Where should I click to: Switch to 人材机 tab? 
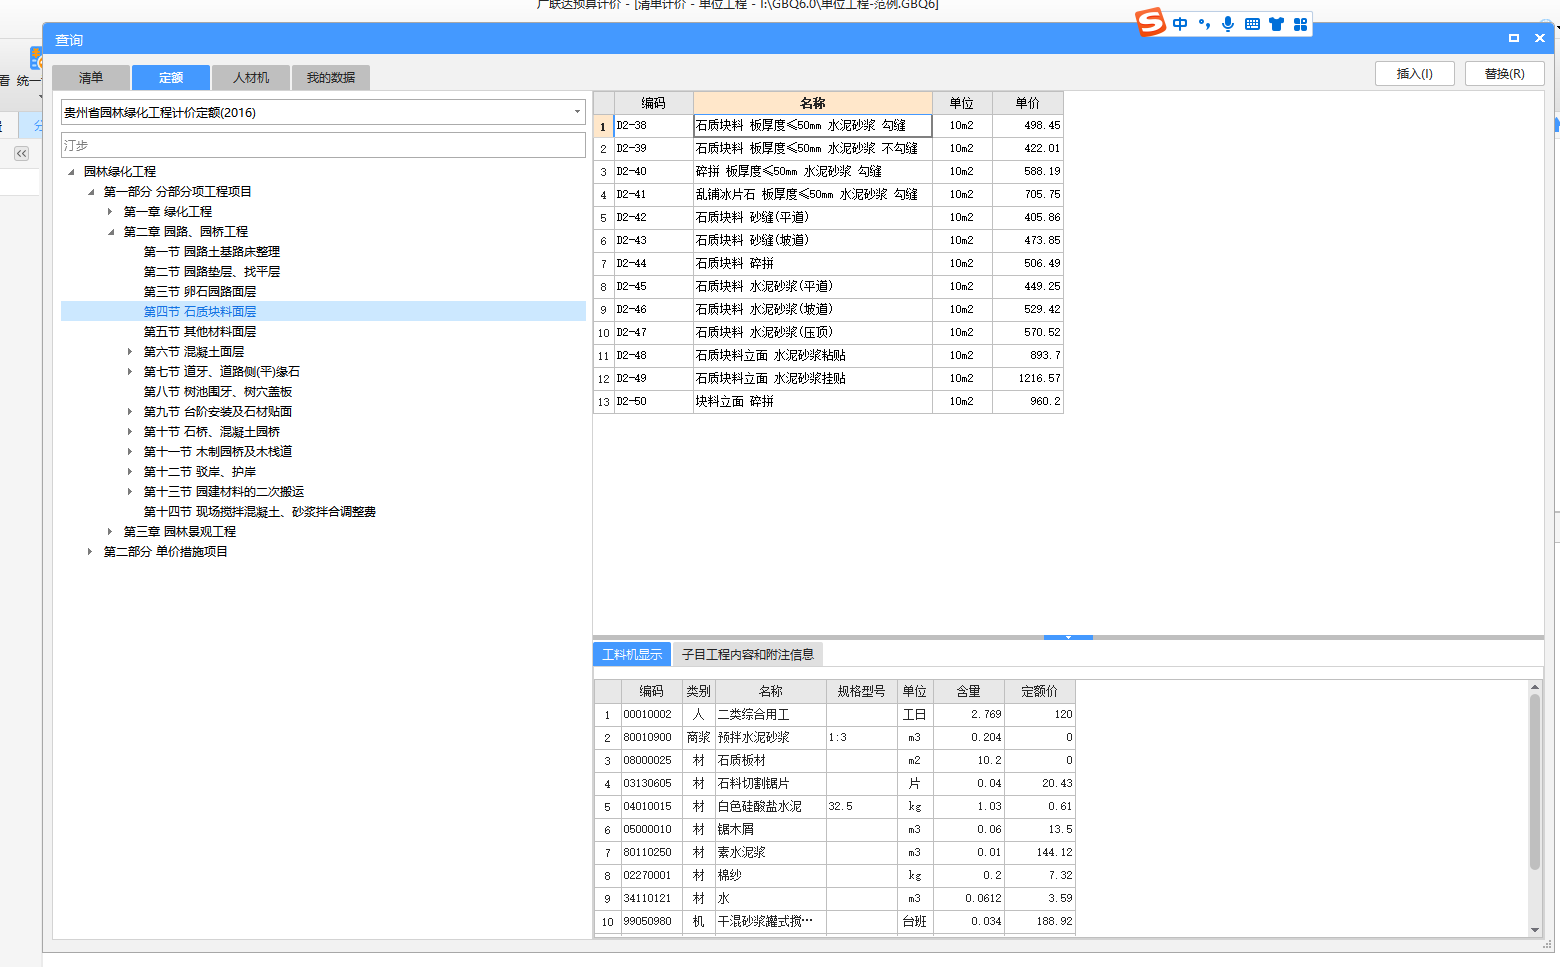pyautogui.click(x=251, y=77)
